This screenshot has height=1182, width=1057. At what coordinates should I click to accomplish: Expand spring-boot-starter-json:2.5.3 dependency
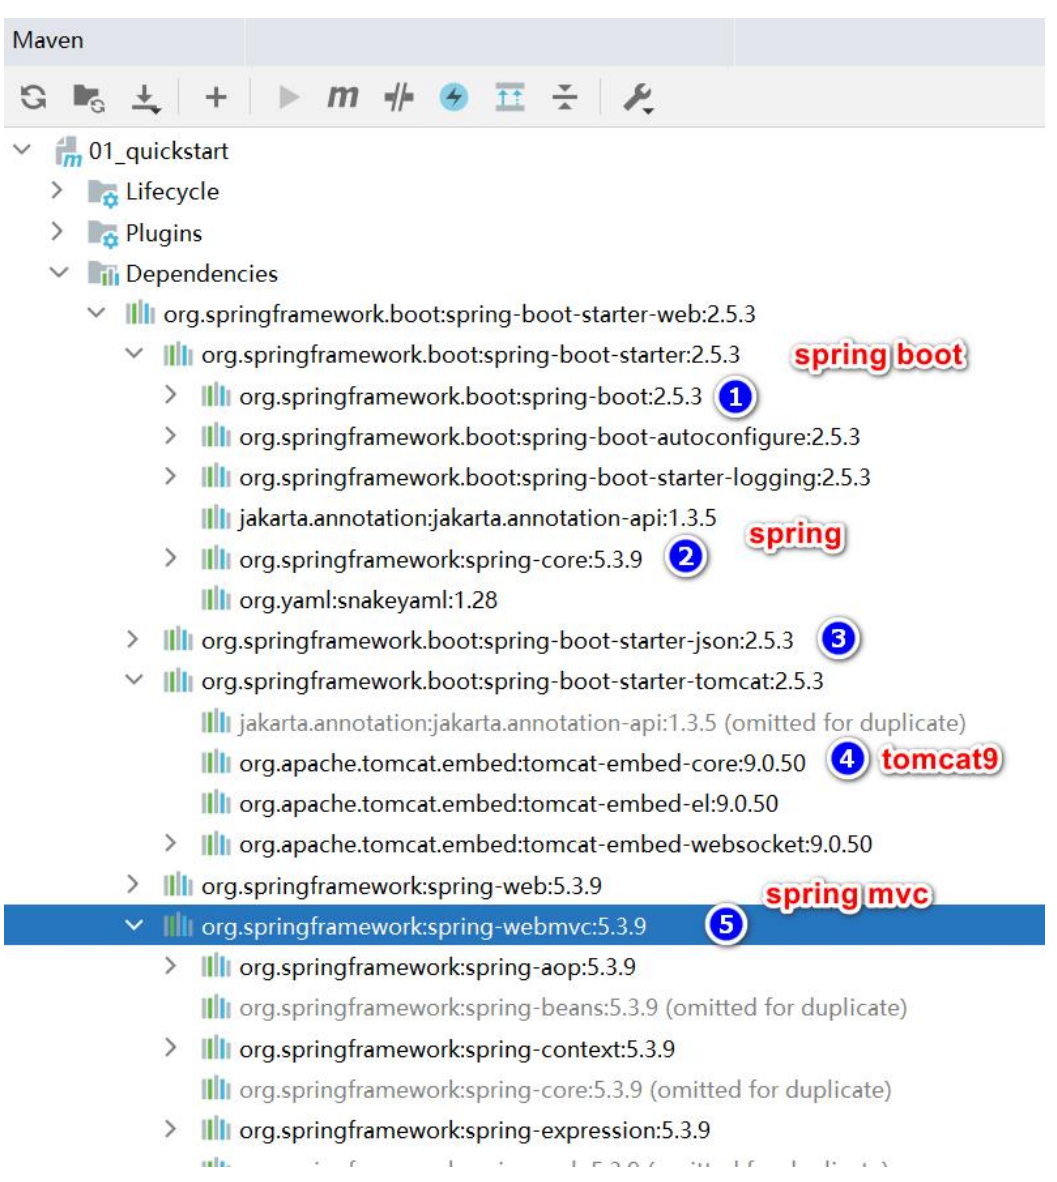(x=133, y=639)
